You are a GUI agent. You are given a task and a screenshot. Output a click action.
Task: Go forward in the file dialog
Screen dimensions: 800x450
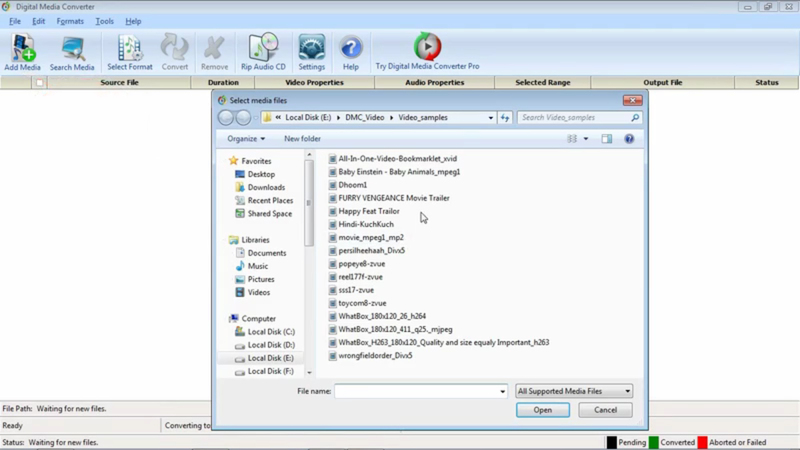243,118
